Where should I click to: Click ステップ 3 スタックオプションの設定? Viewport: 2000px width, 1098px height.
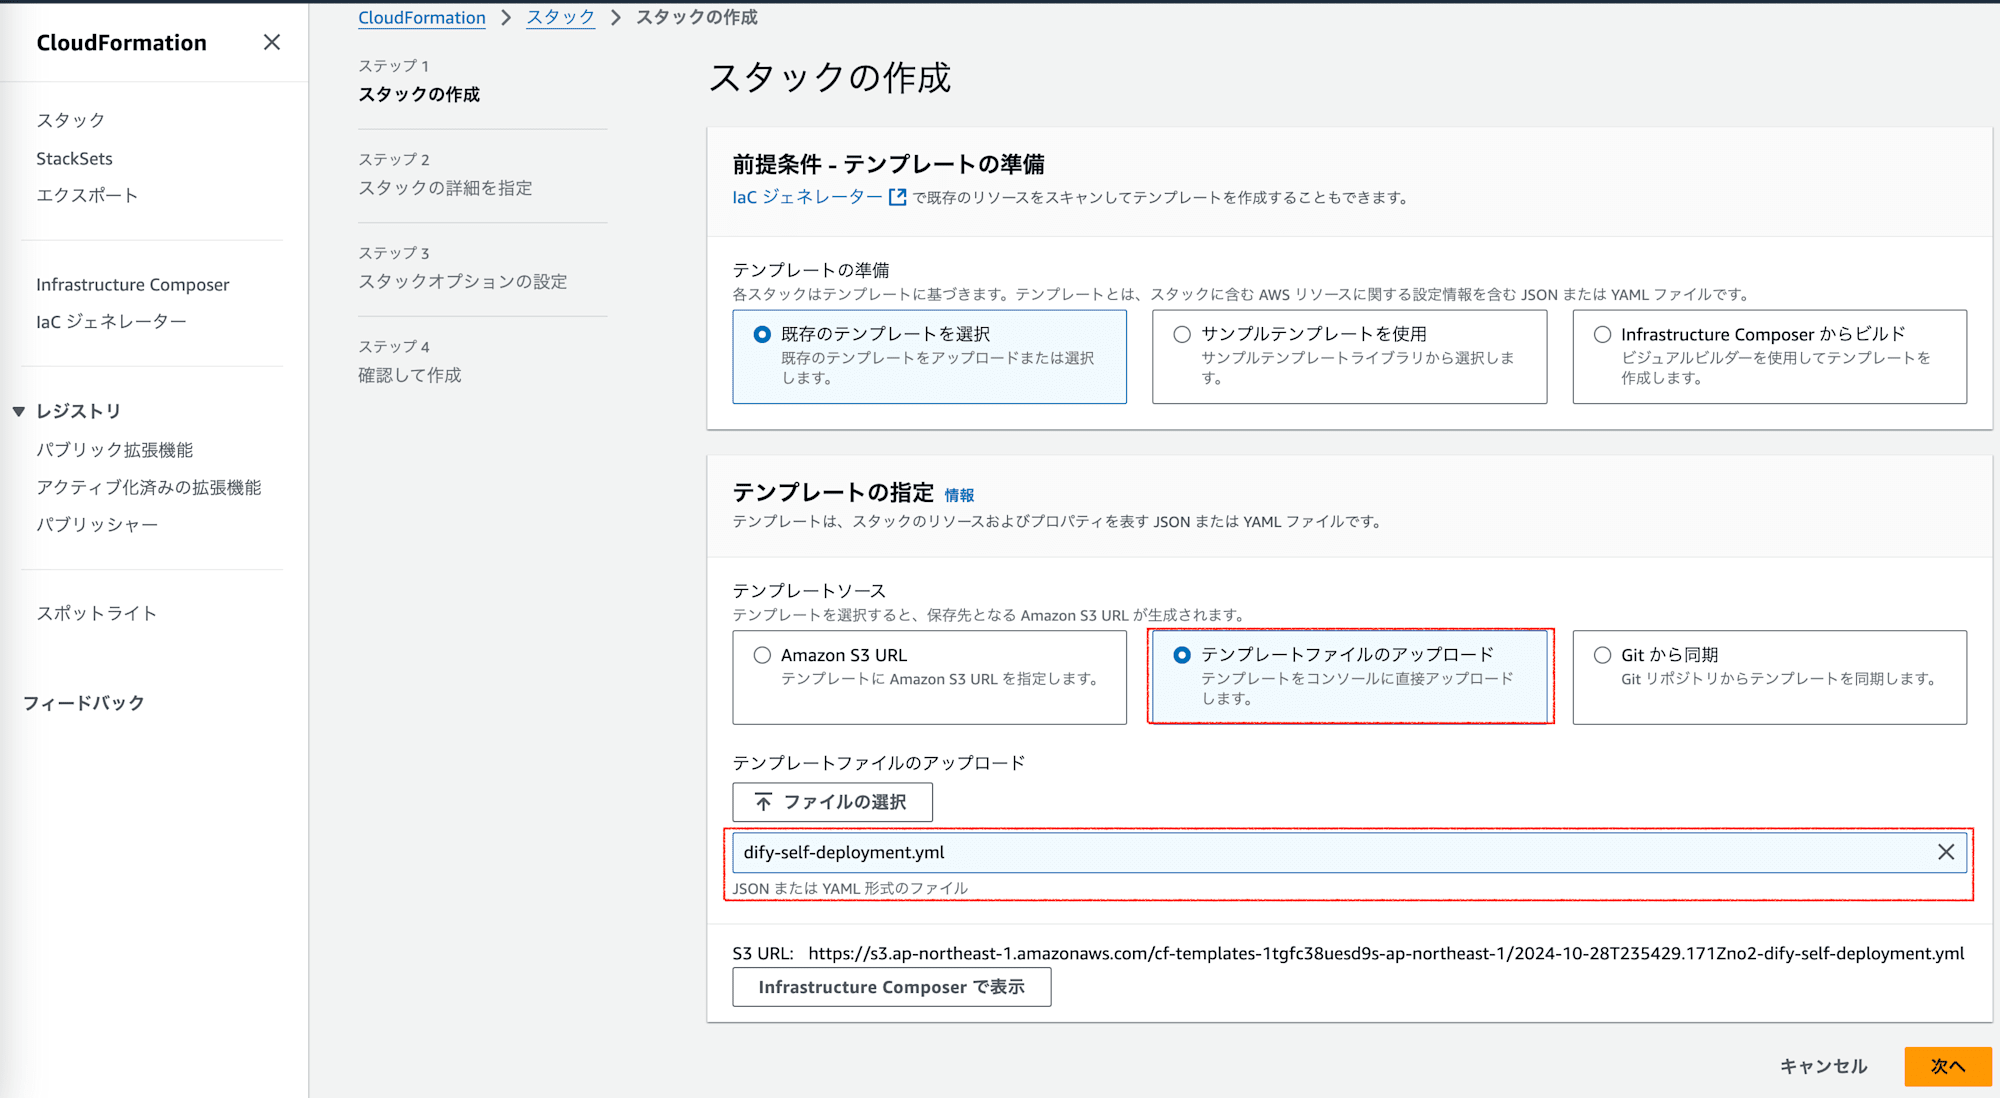click(462, 268)
